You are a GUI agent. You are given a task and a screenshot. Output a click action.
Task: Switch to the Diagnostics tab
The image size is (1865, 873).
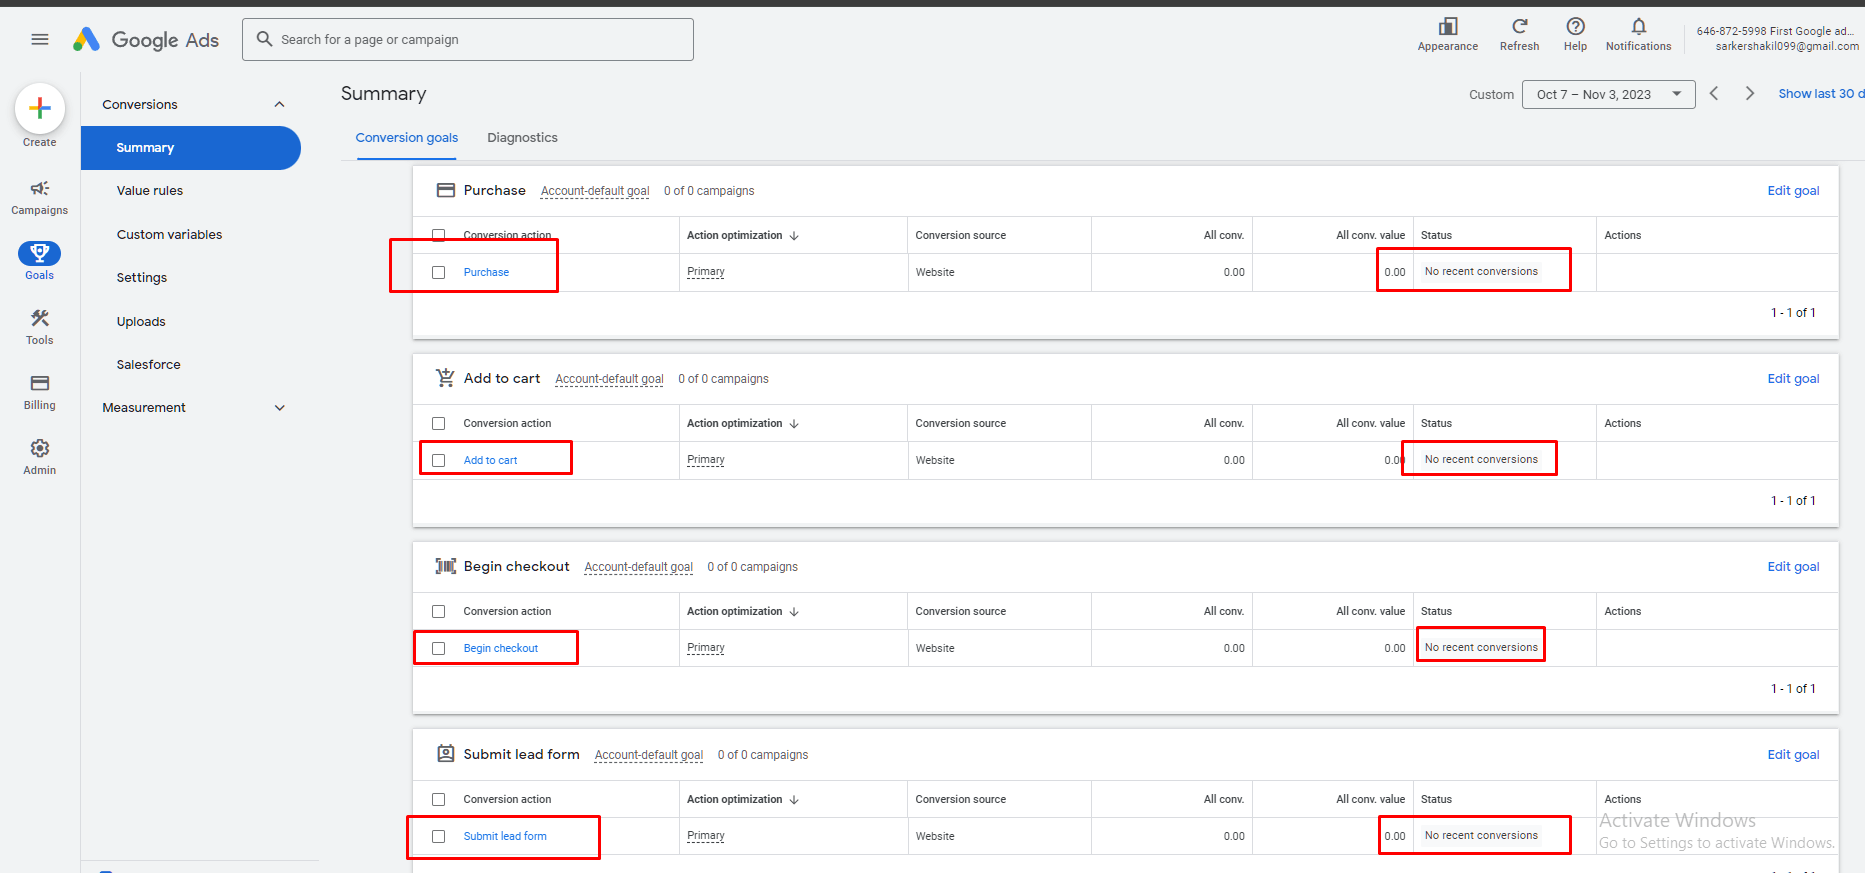pyautogui.click(x=522, y=138)
